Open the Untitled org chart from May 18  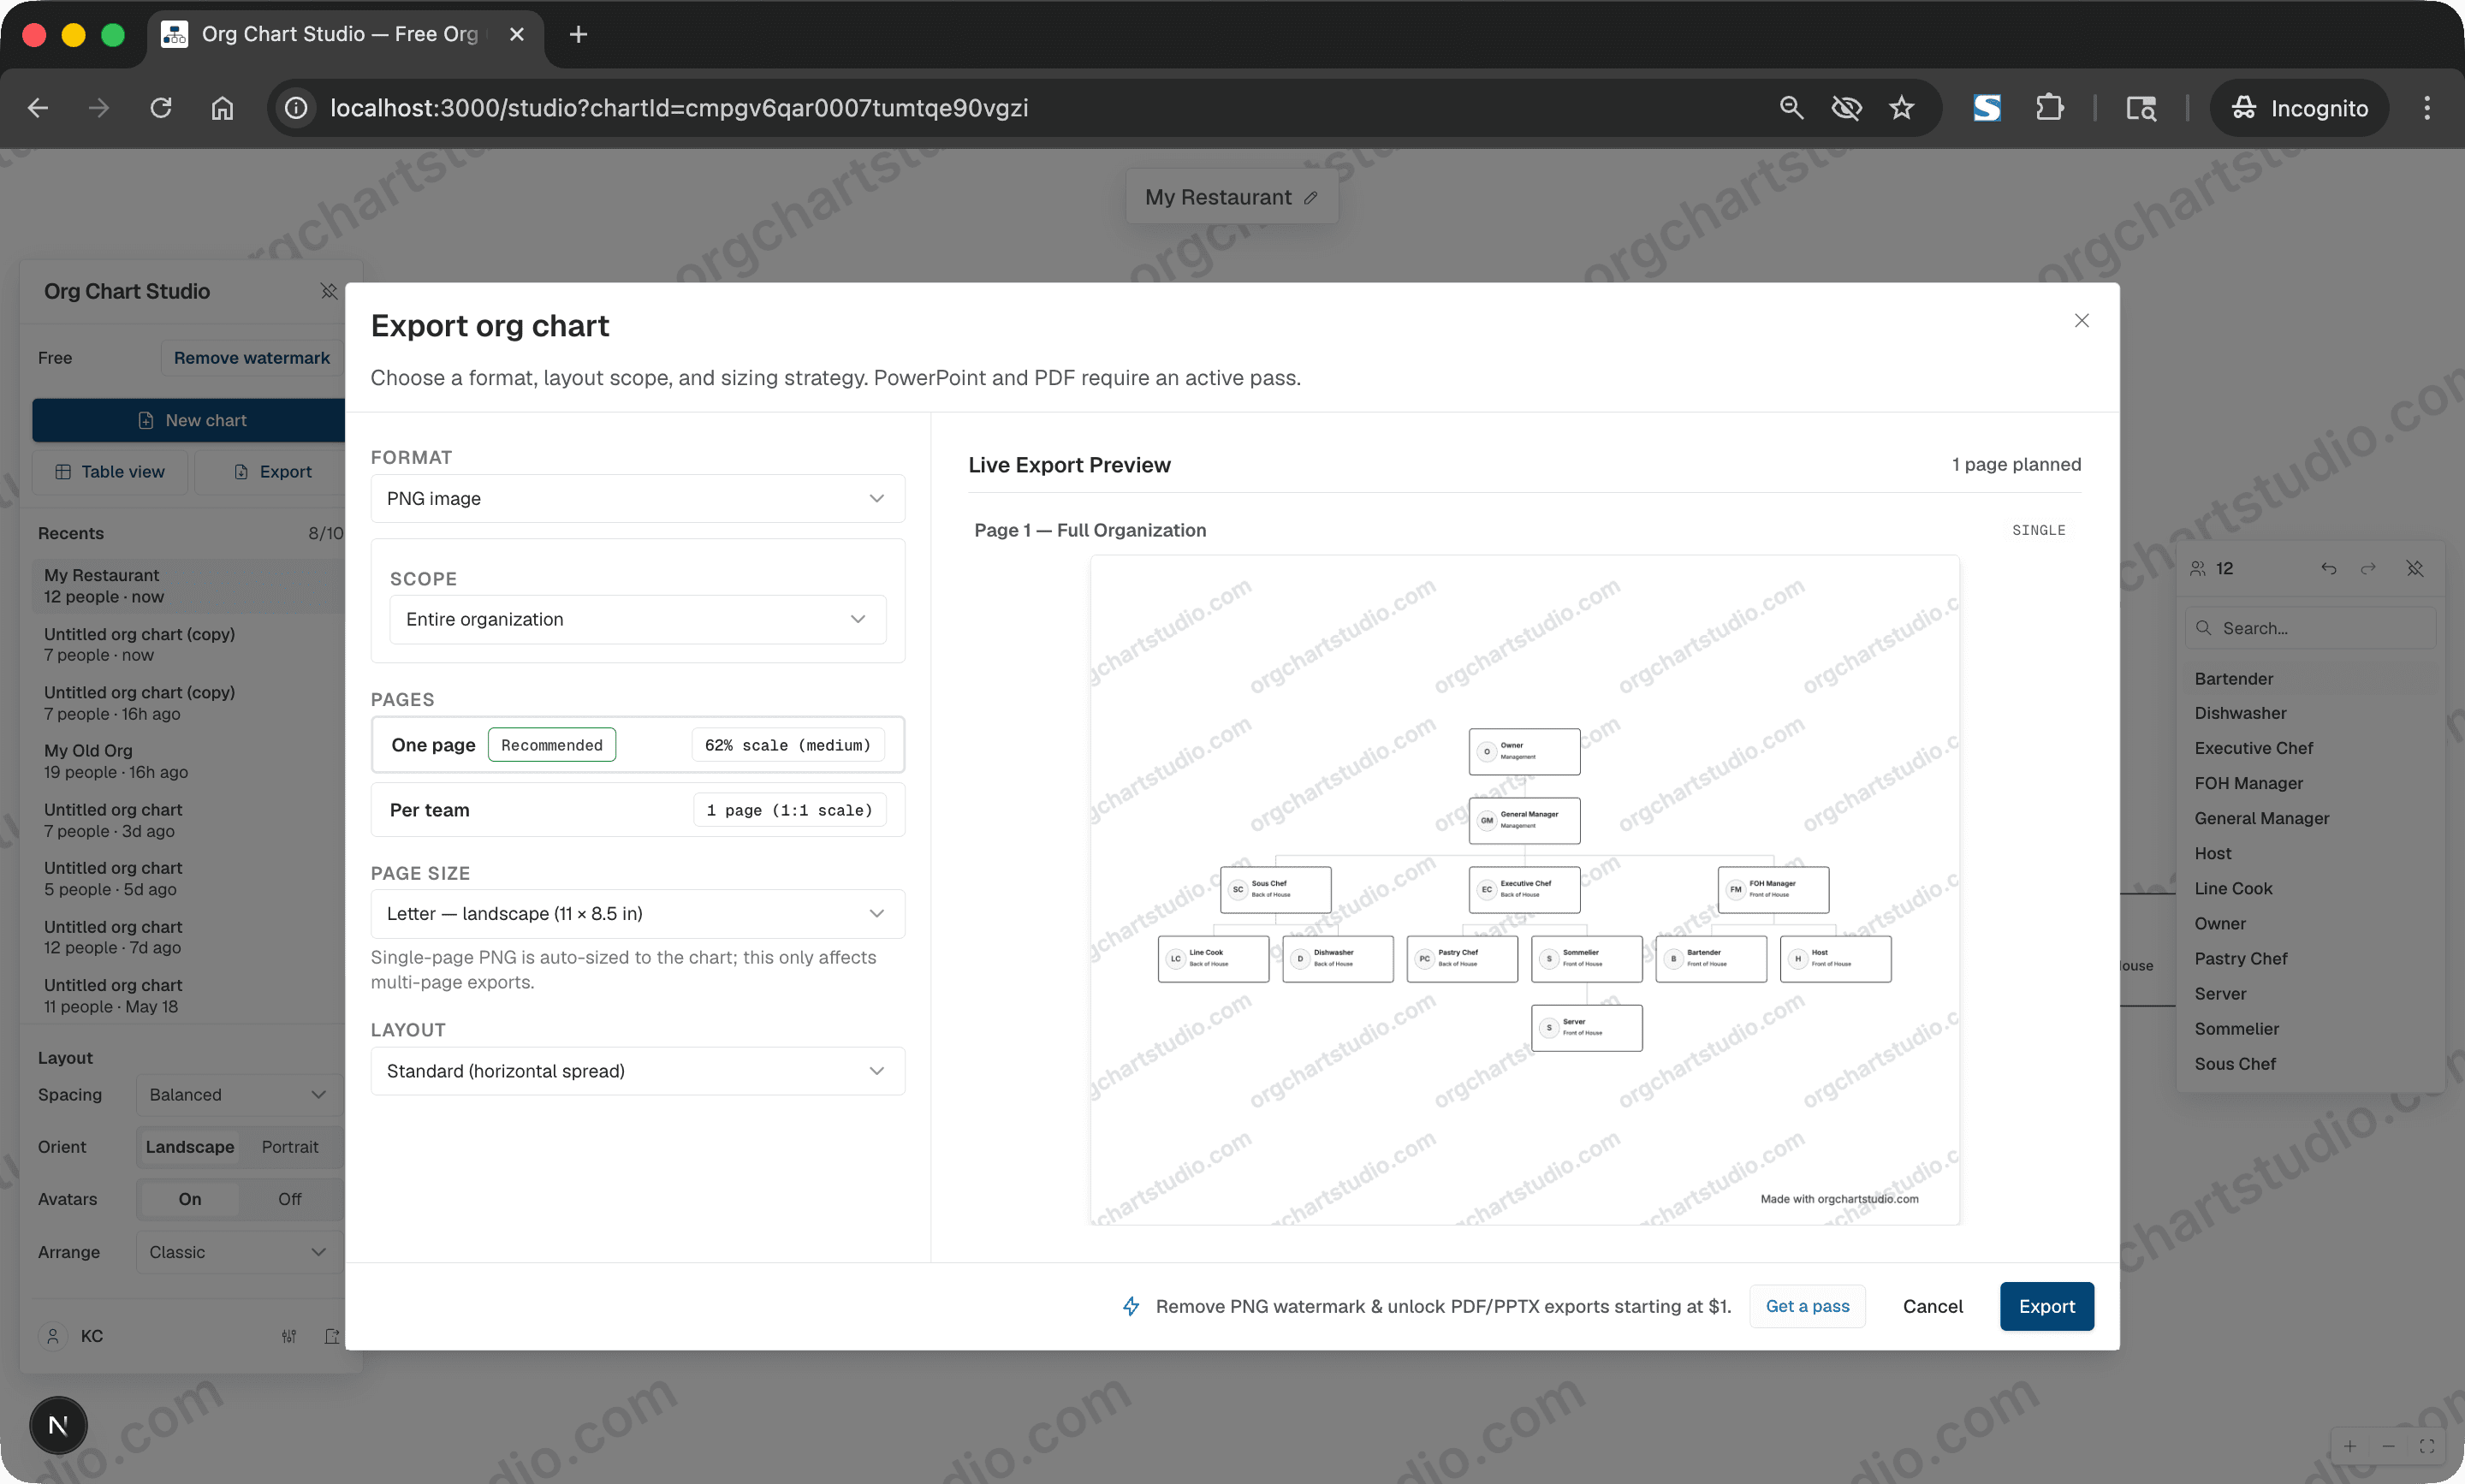point(190,996)
